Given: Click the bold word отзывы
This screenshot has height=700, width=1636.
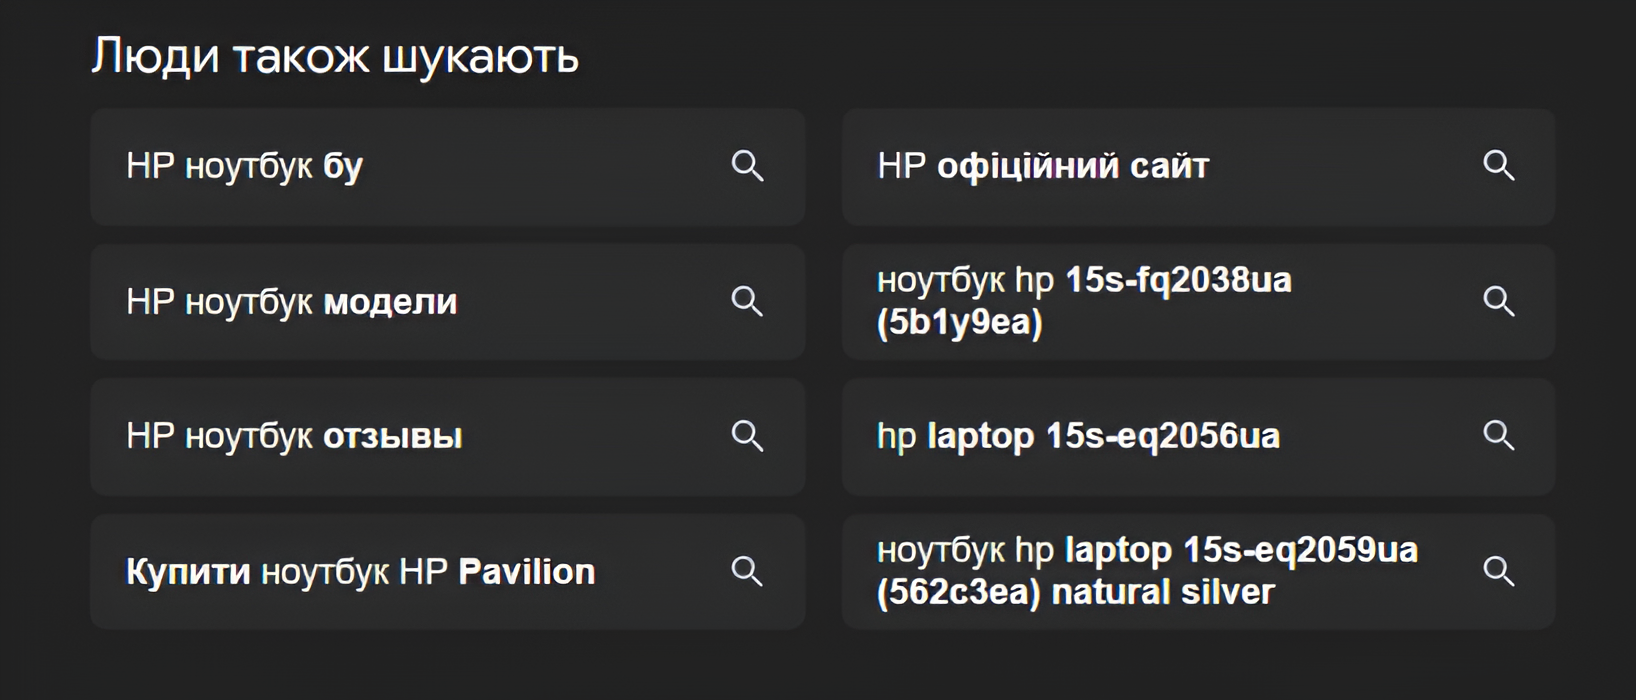Looking at the screenshot, I should click(x=393, y=437).
